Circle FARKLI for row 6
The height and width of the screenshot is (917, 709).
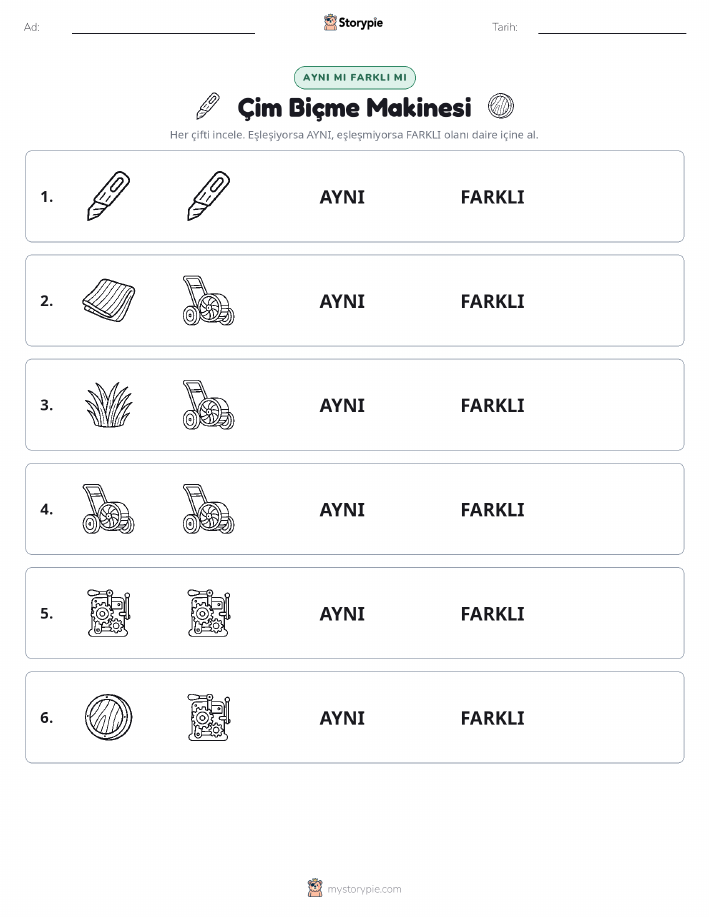[x=493, y=718]
